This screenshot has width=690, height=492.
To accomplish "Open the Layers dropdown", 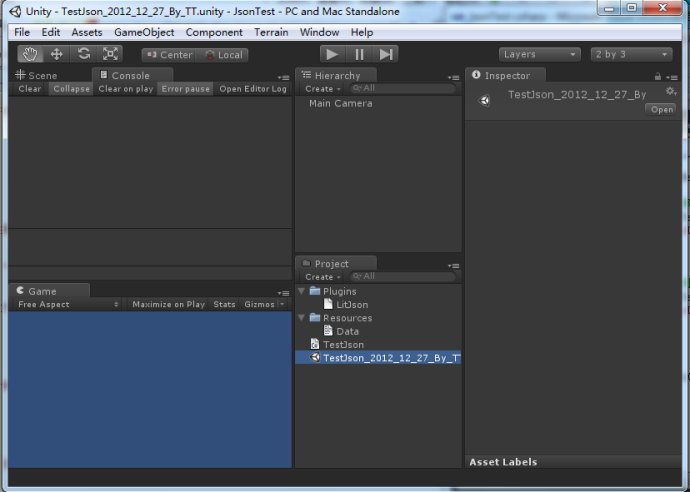I will pyautogui.click(x=540, y=55).
